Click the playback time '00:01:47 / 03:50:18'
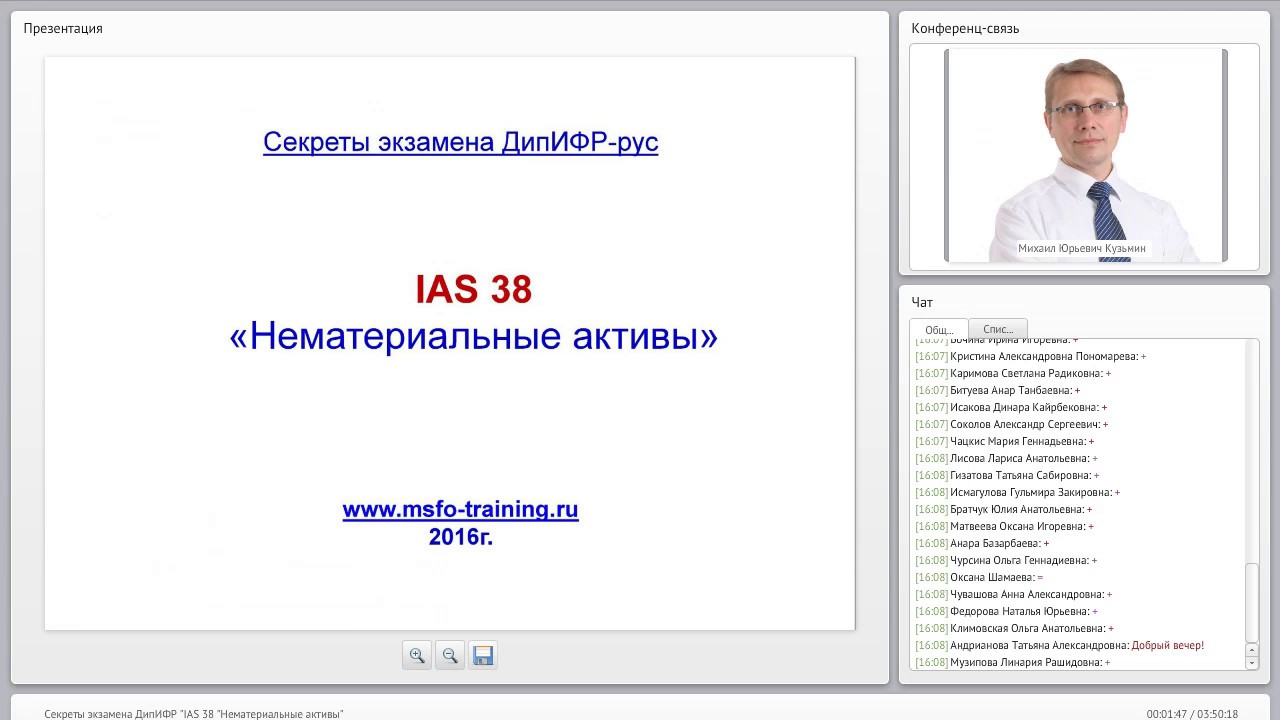1280x720 pixels. (1192, 714)
